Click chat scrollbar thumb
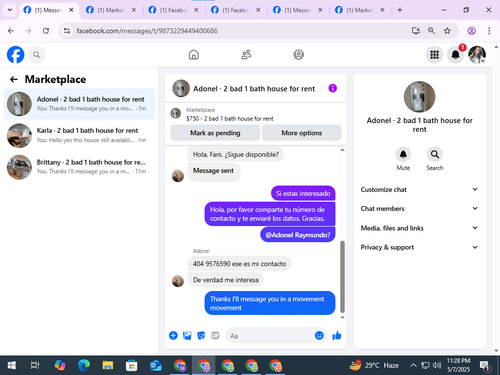500x375 pixels. 342,277
